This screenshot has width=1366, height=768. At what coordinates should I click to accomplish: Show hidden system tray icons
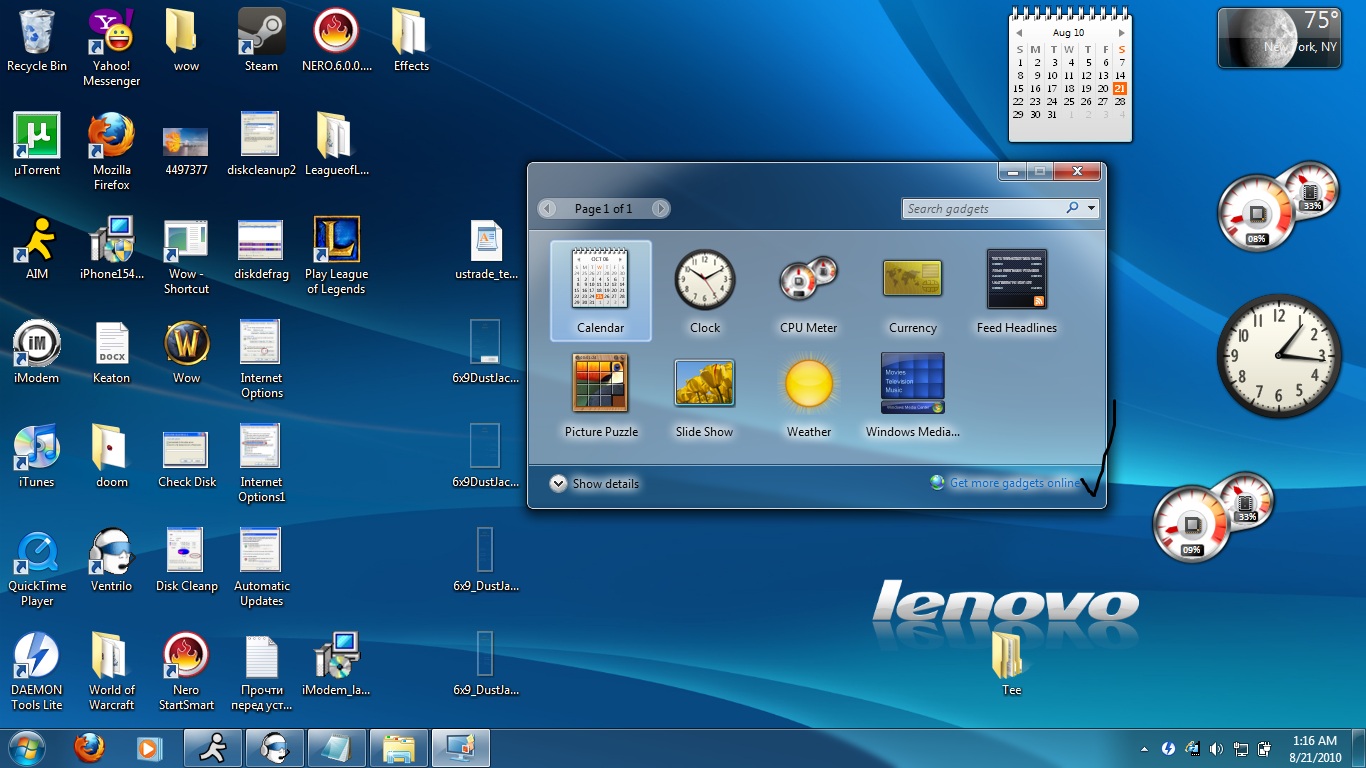(x=1144, y=749)
